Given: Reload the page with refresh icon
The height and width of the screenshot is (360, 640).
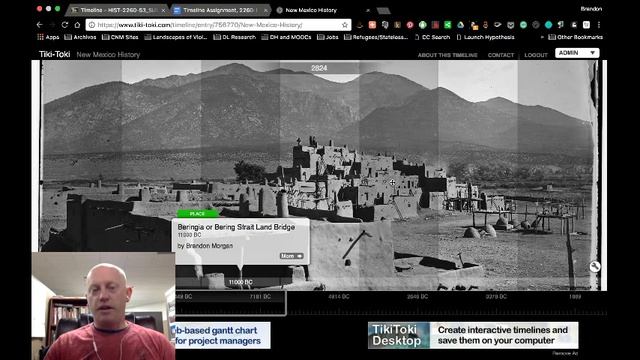Looking at the screenshot, I should pos(64,25).
